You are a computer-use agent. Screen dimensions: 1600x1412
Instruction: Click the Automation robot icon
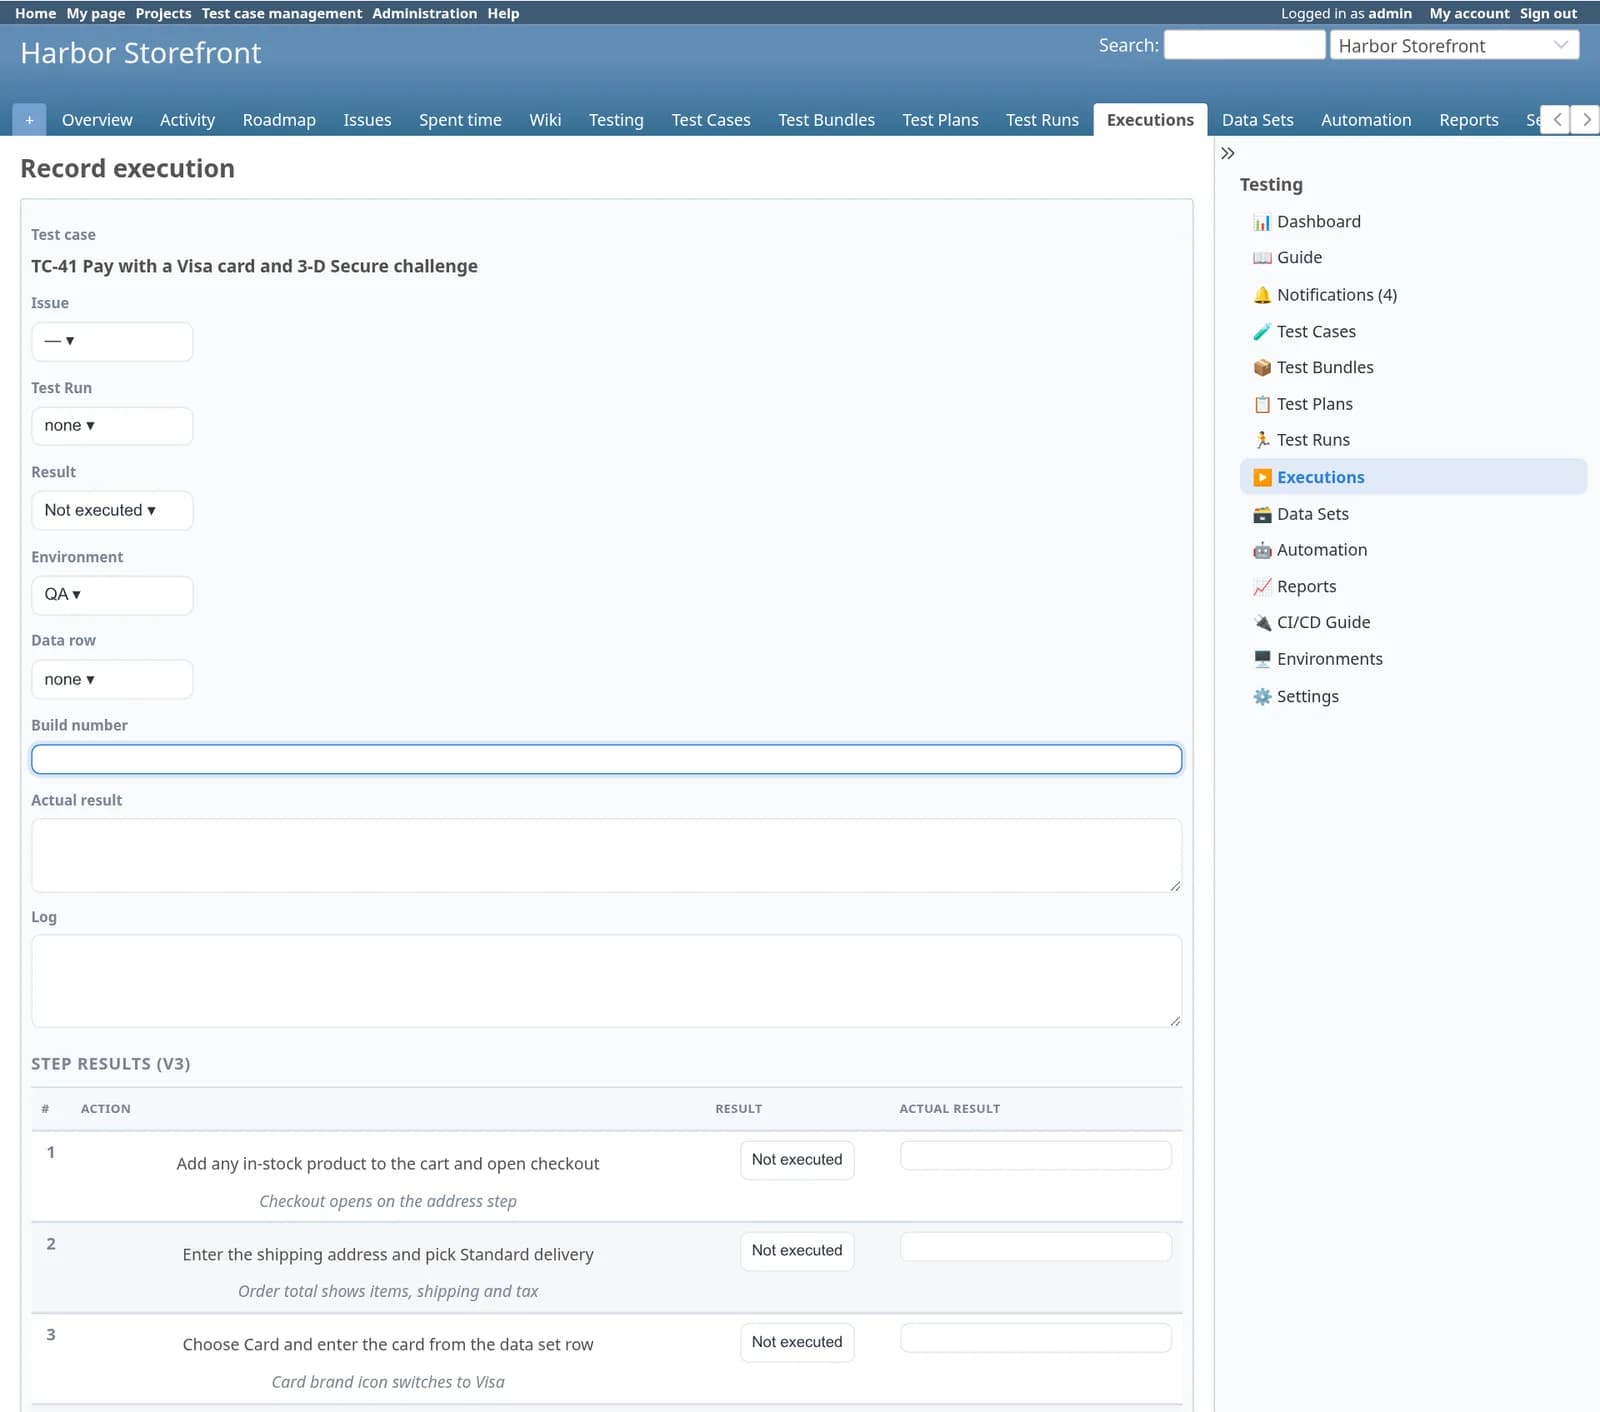1262,550
